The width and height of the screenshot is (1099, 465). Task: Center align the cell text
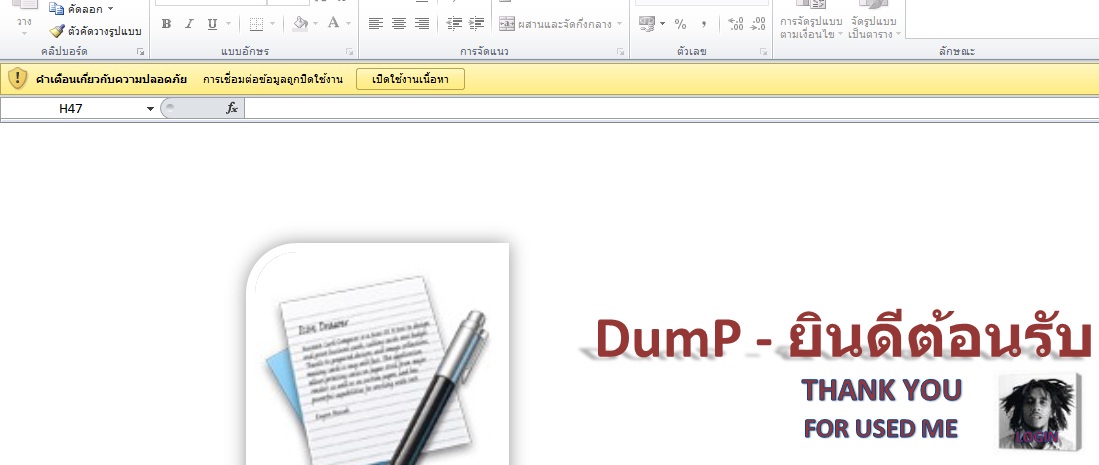(399, 24)
